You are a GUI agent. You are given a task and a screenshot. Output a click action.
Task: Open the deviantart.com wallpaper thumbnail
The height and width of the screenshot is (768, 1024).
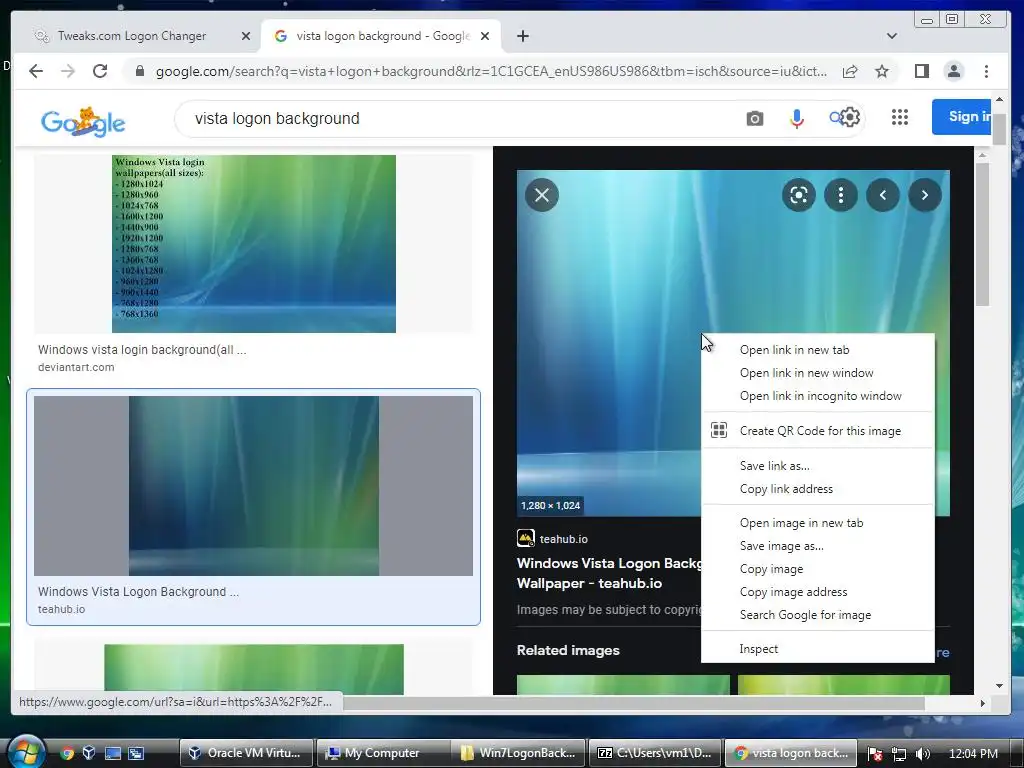tap(253, 244)
